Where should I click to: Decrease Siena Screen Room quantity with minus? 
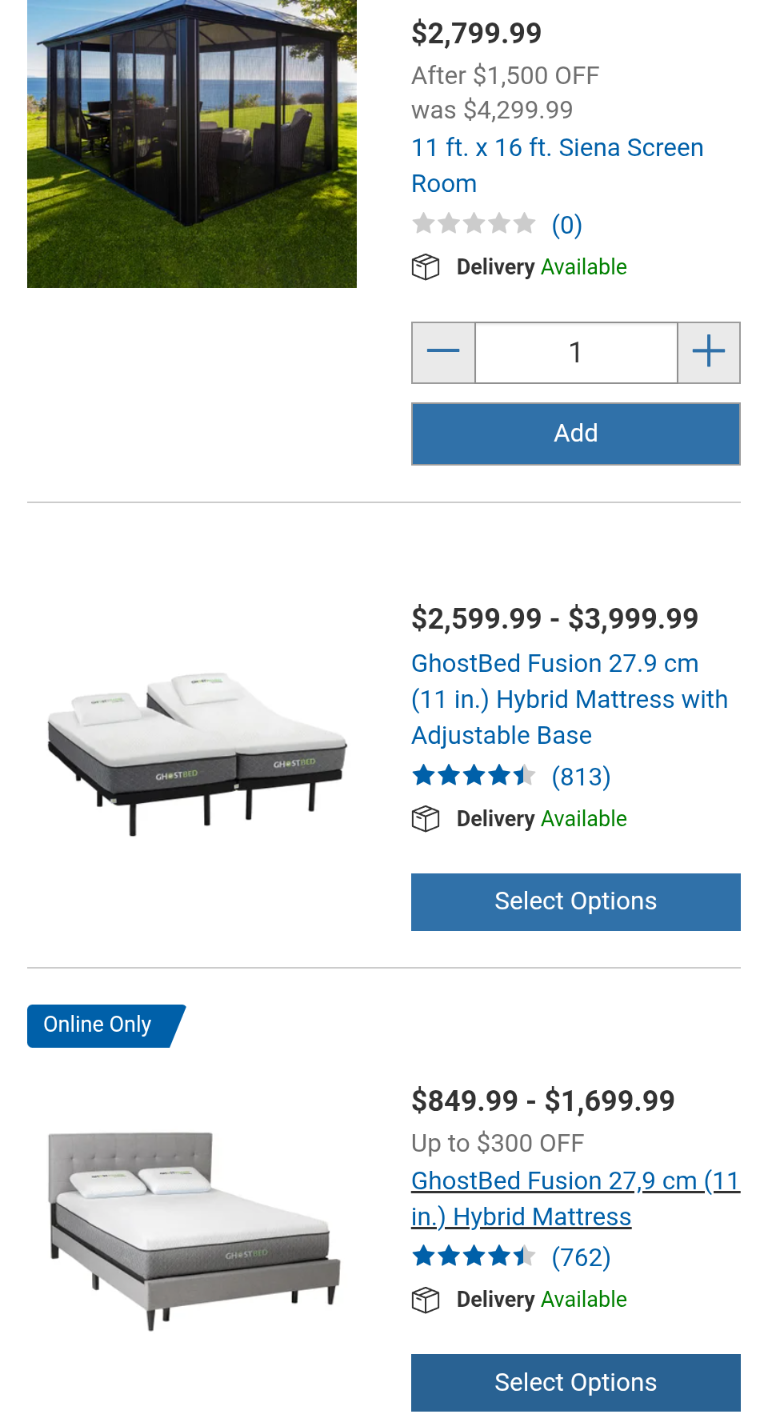pos(443,352)
